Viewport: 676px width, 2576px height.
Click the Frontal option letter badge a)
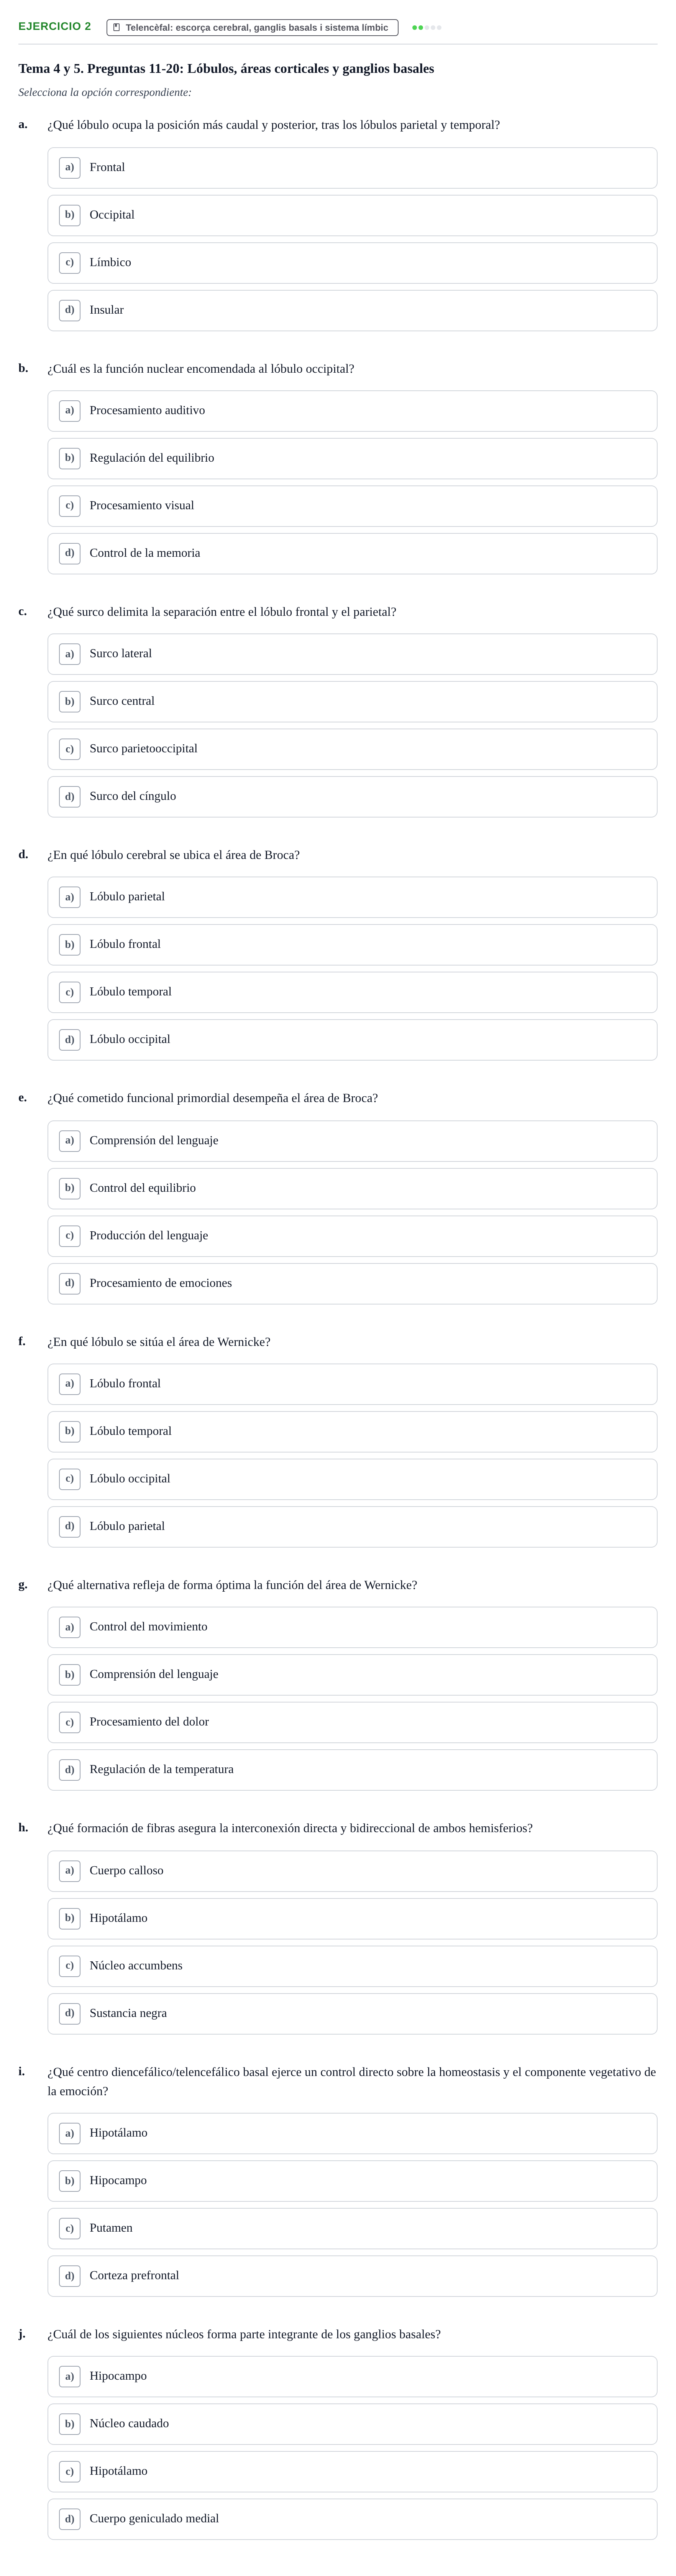coord(69,167)
